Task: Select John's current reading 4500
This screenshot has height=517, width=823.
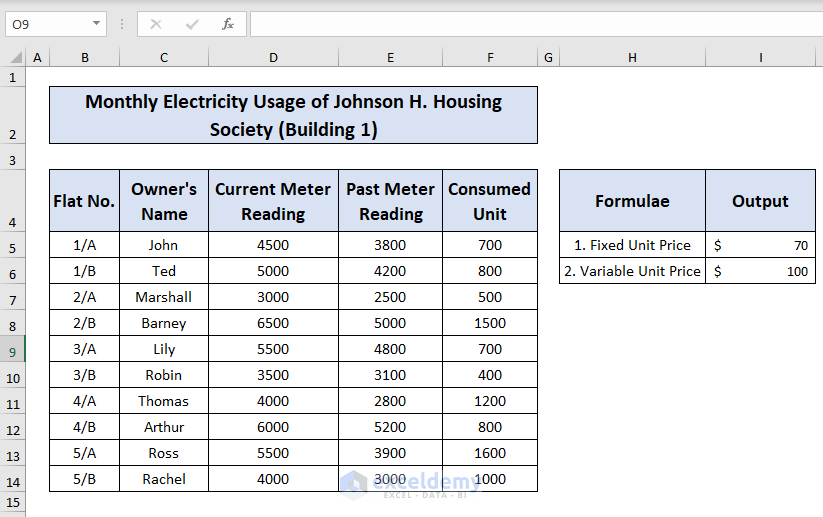Action: [x=273, y=245]
